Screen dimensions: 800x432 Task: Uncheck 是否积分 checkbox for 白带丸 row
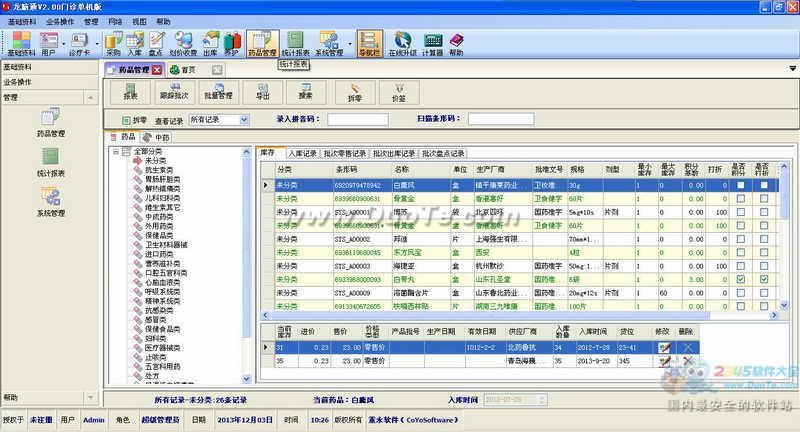[740, 279]
